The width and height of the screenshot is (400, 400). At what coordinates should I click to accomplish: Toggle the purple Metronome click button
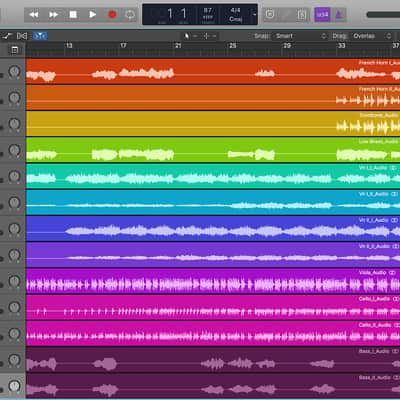point(339,15)
